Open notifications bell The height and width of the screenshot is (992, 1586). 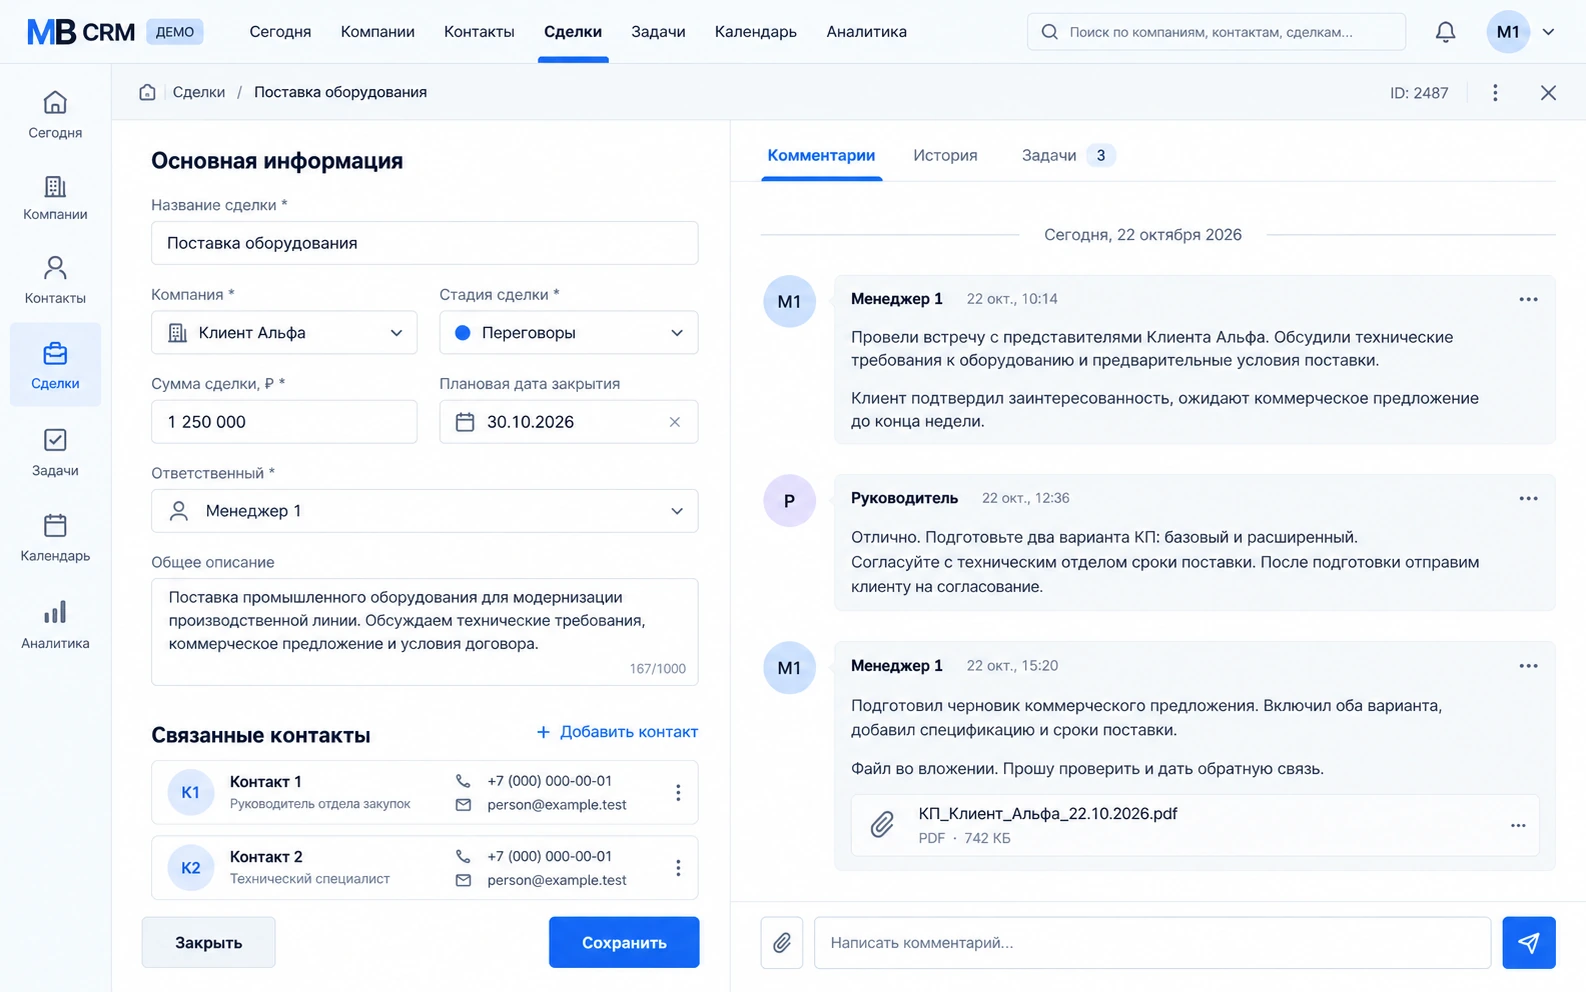pos(1445,32)
